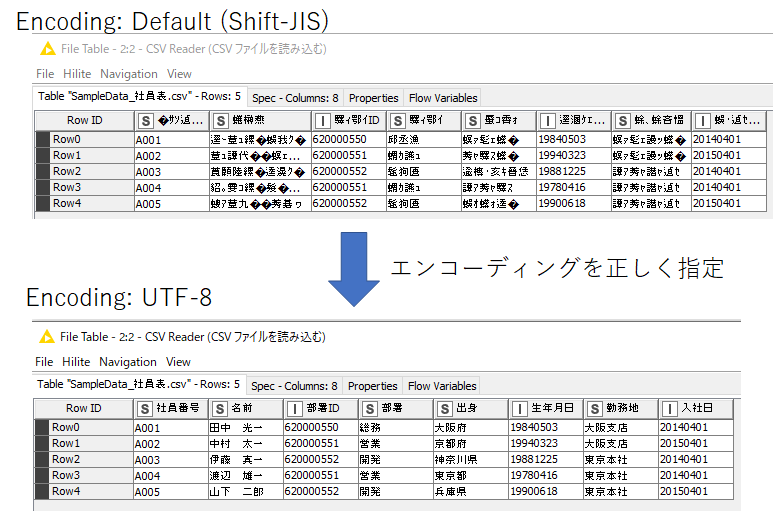Click birthdate cell 19881225 in the lower table
Viewport: 773px width, 511px height.
coord(546,459)
